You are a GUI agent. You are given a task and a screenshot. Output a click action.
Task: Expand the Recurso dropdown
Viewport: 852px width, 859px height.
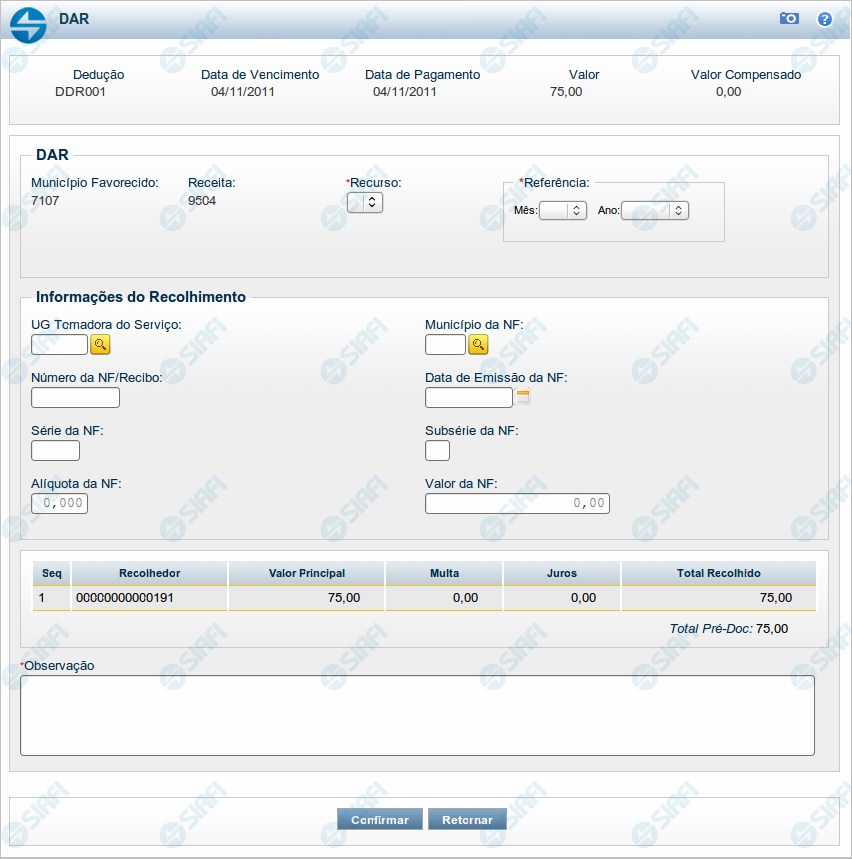tap(365, 202)
